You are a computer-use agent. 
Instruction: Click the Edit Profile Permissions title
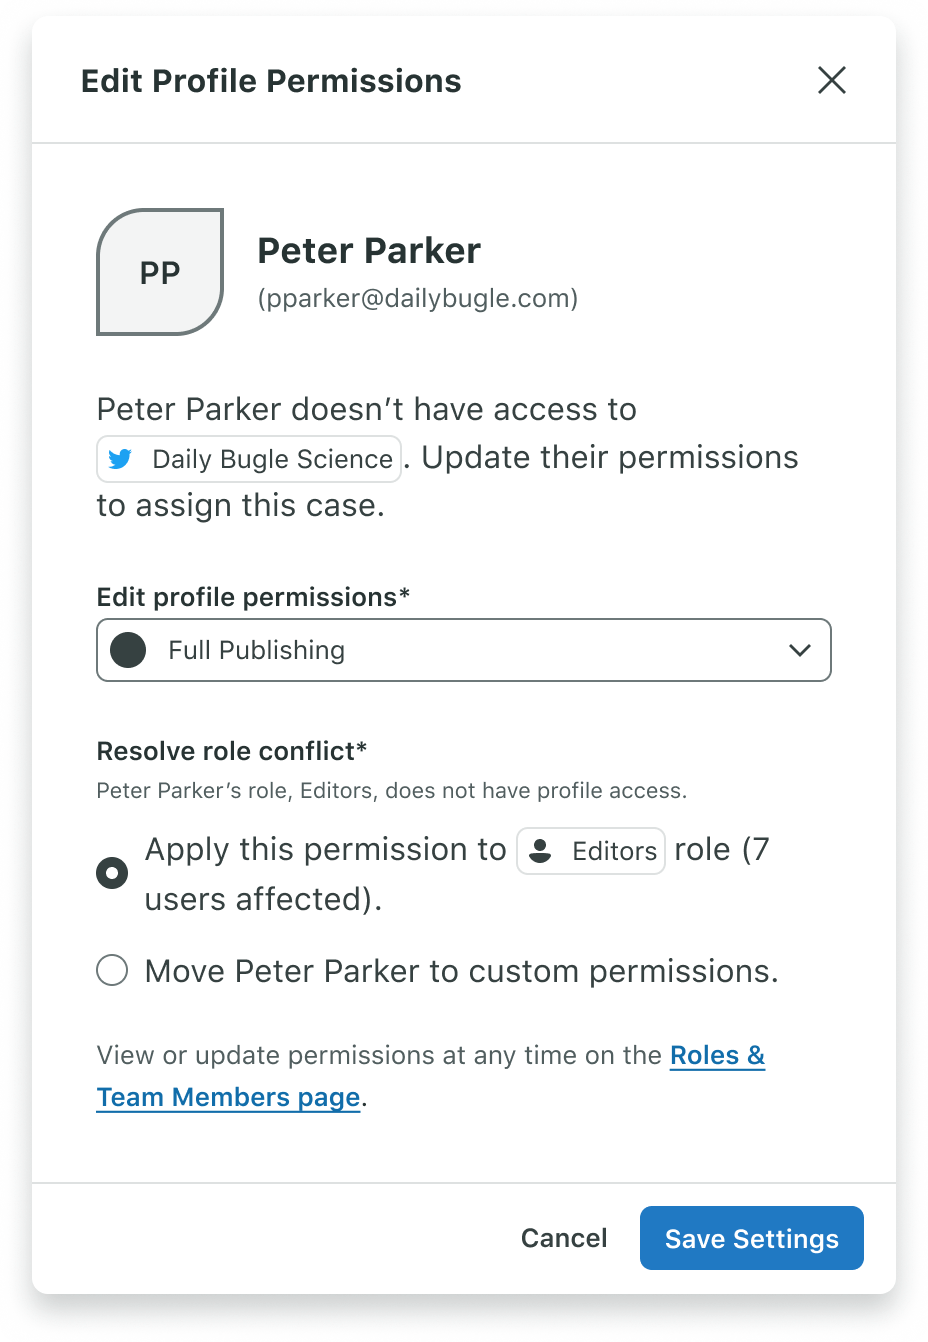point(271,80)
